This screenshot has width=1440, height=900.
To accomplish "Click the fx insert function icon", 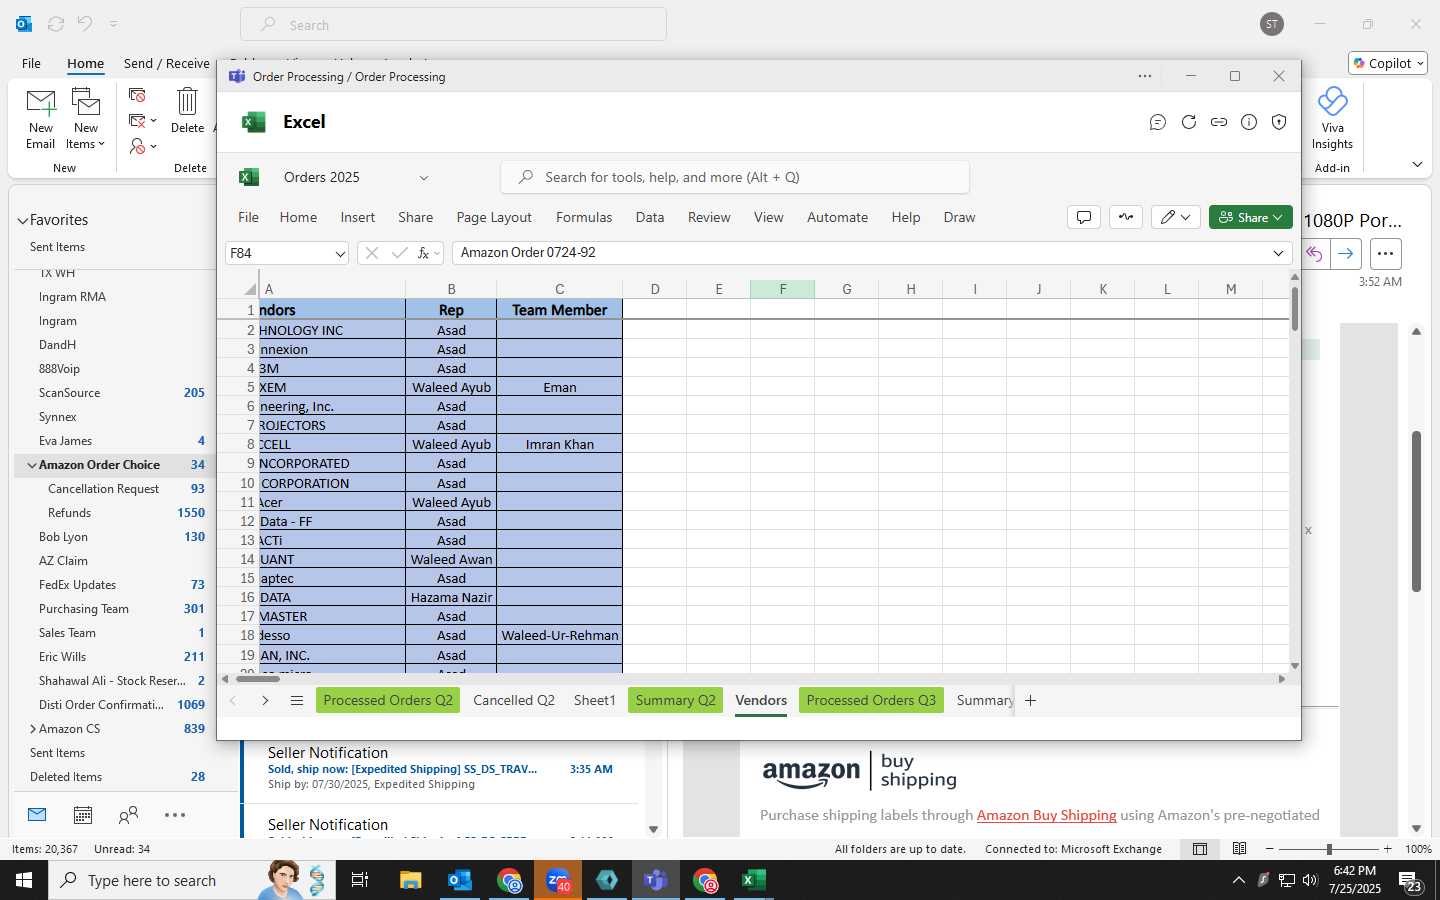I will point(424,253).
